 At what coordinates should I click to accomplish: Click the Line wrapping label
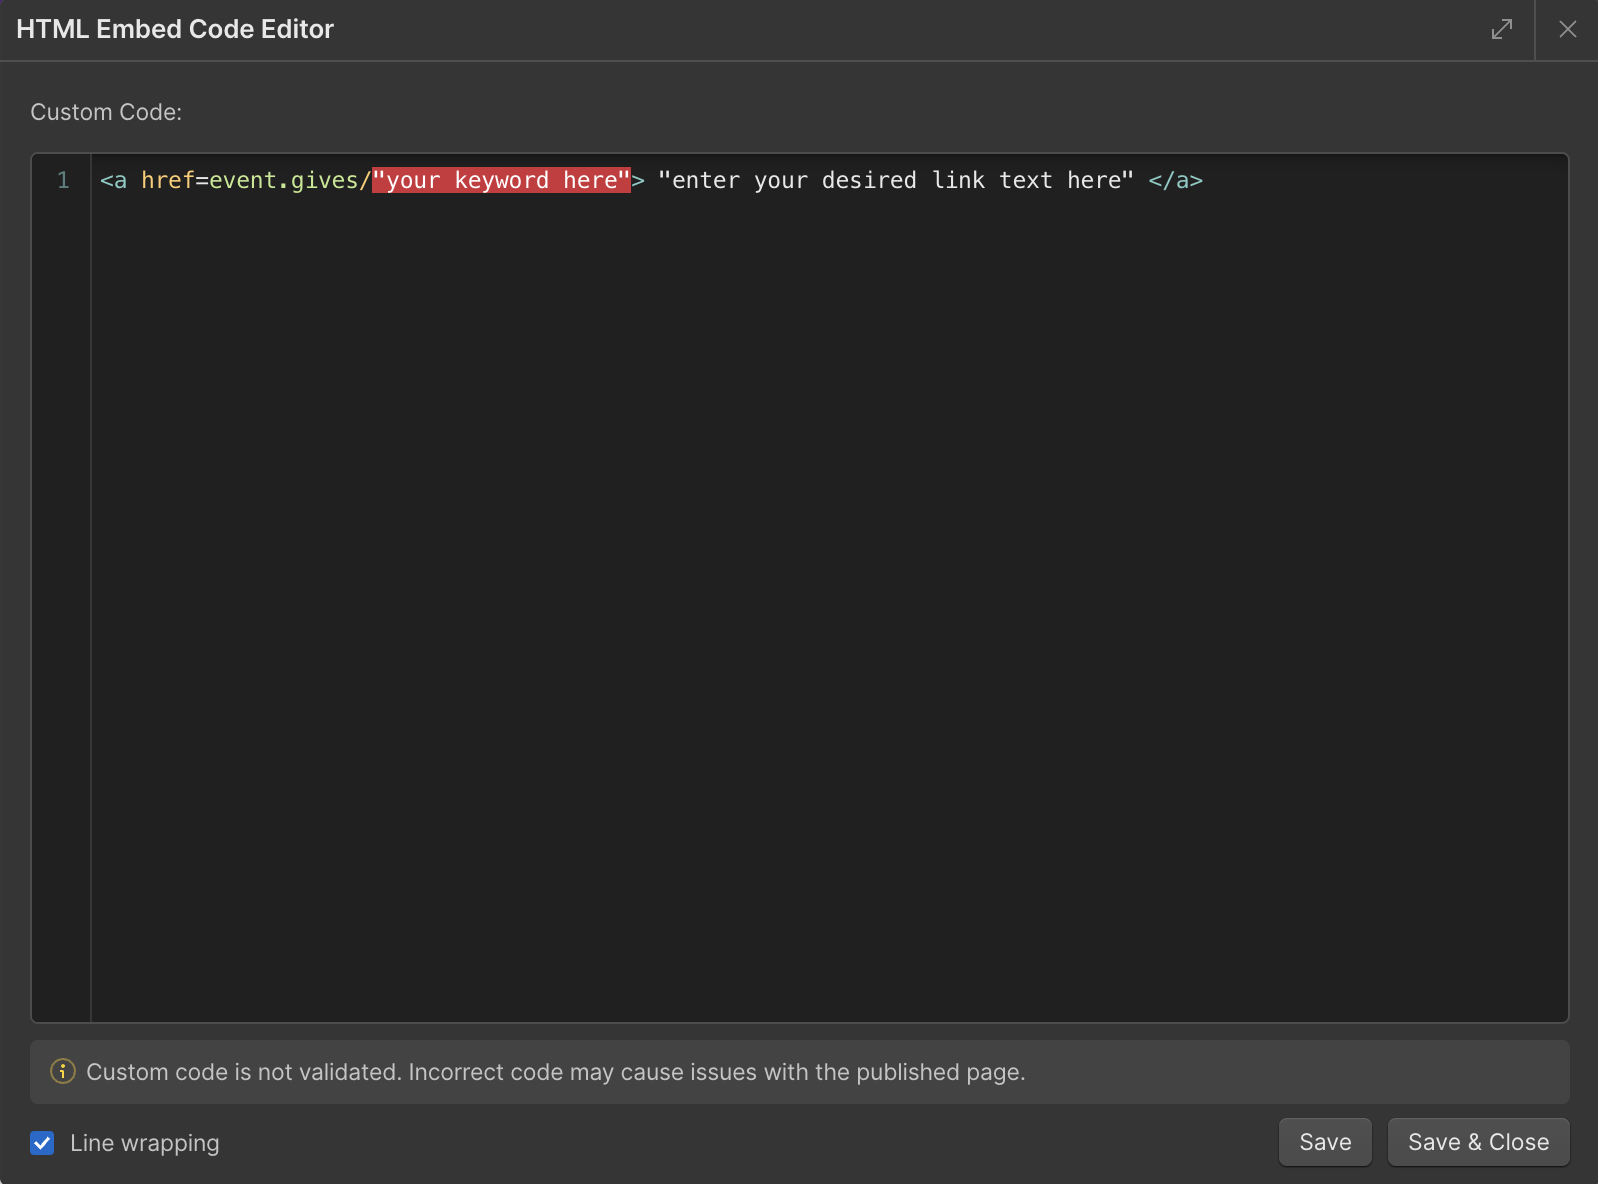pos(145,1143)
